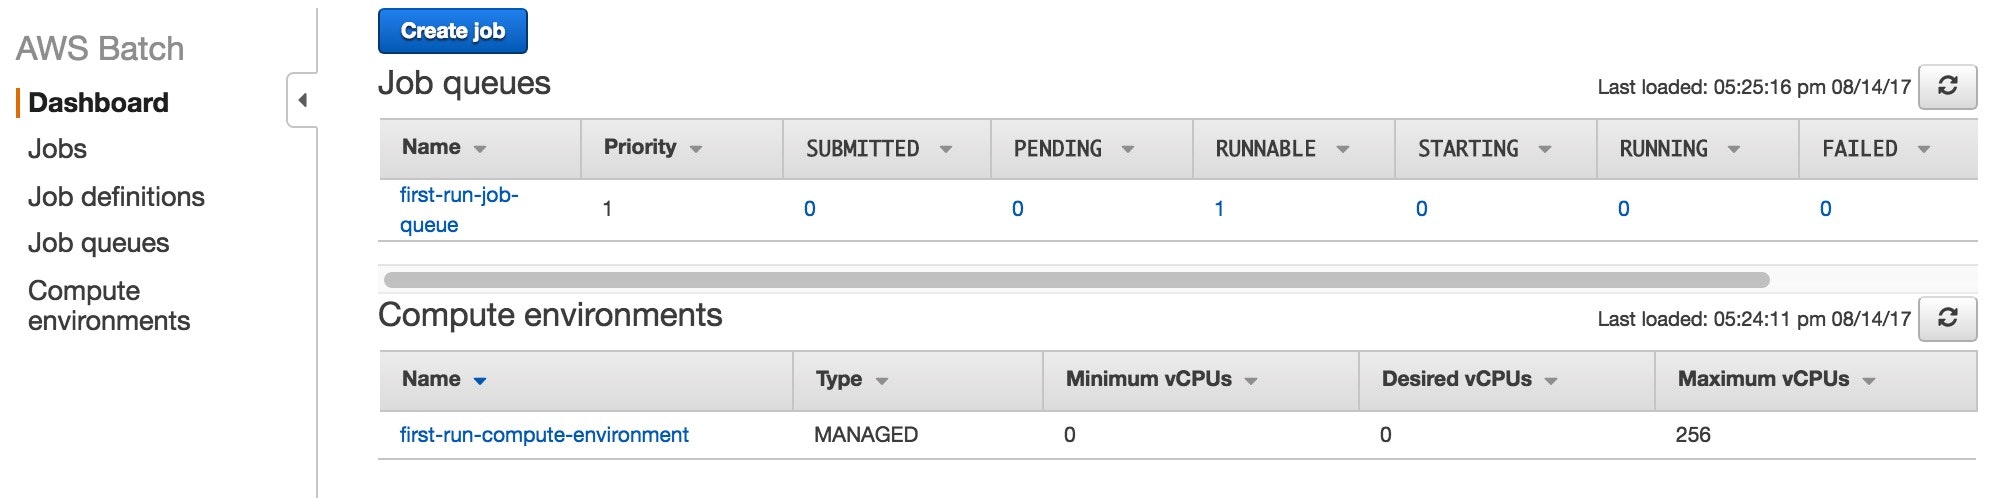Click the FAILED column sort arrow
2008x498 pixels.
point(1923,149)
